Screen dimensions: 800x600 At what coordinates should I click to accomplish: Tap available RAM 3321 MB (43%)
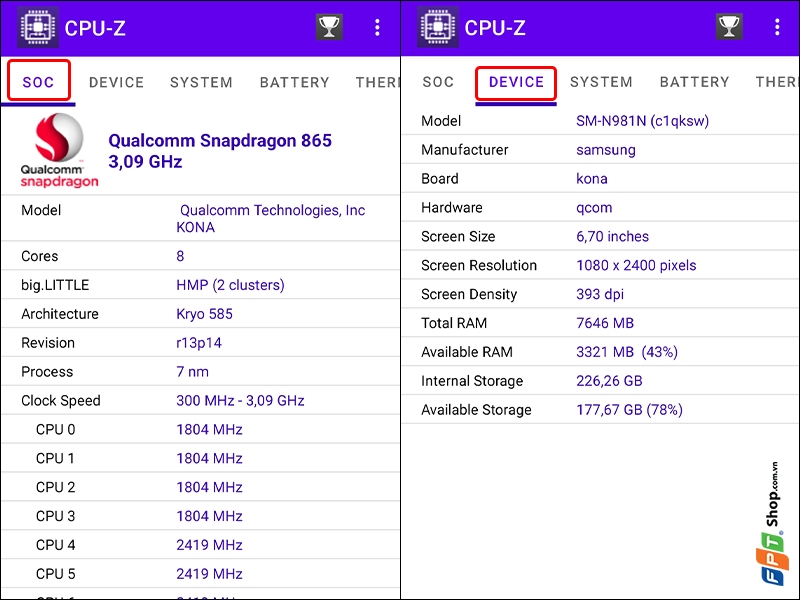coord(627,352)
